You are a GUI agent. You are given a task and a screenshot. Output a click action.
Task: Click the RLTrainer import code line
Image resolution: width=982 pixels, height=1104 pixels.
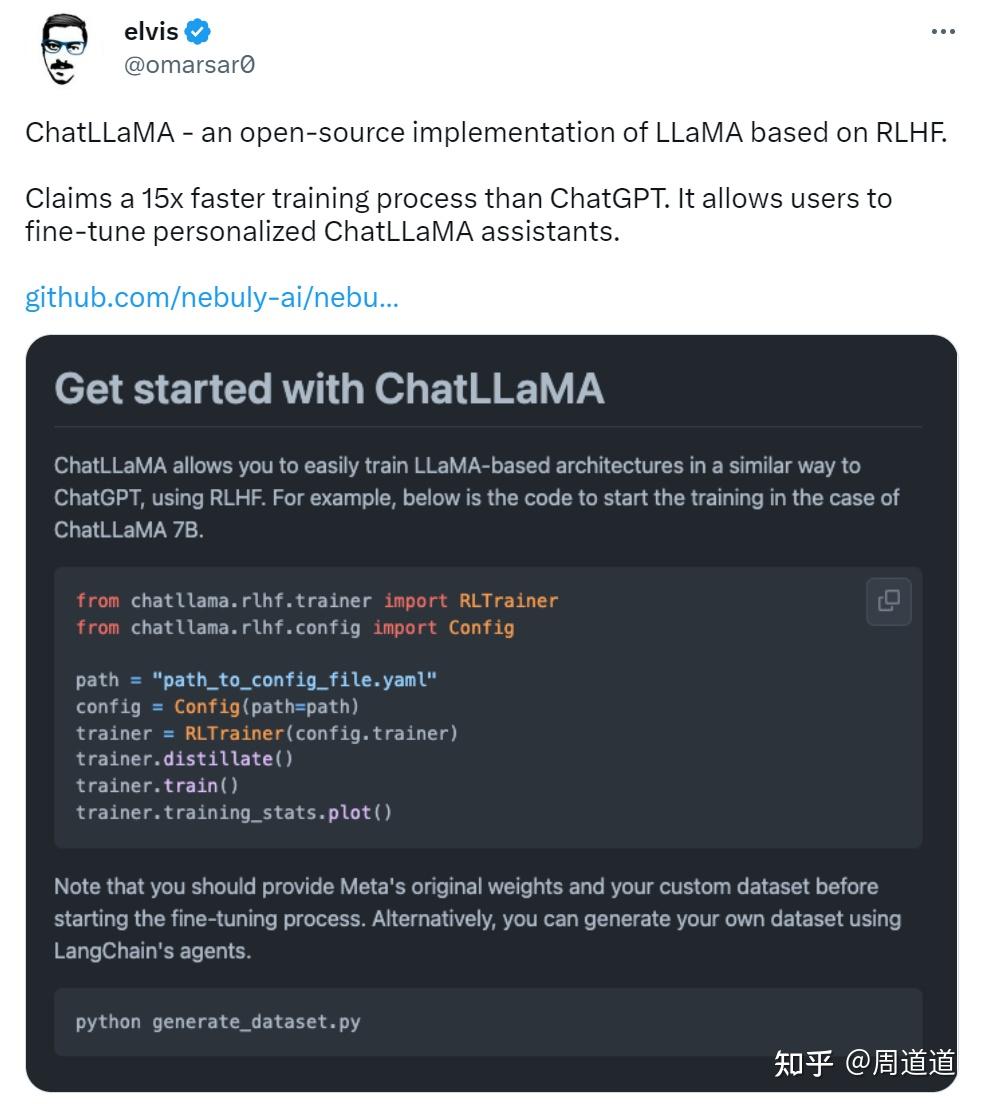click(317, 601)
